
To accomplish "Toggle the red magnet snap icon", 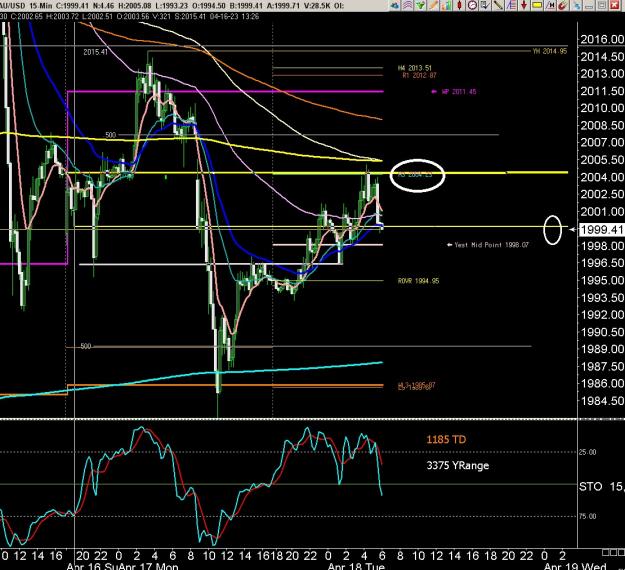I will 563,6.
